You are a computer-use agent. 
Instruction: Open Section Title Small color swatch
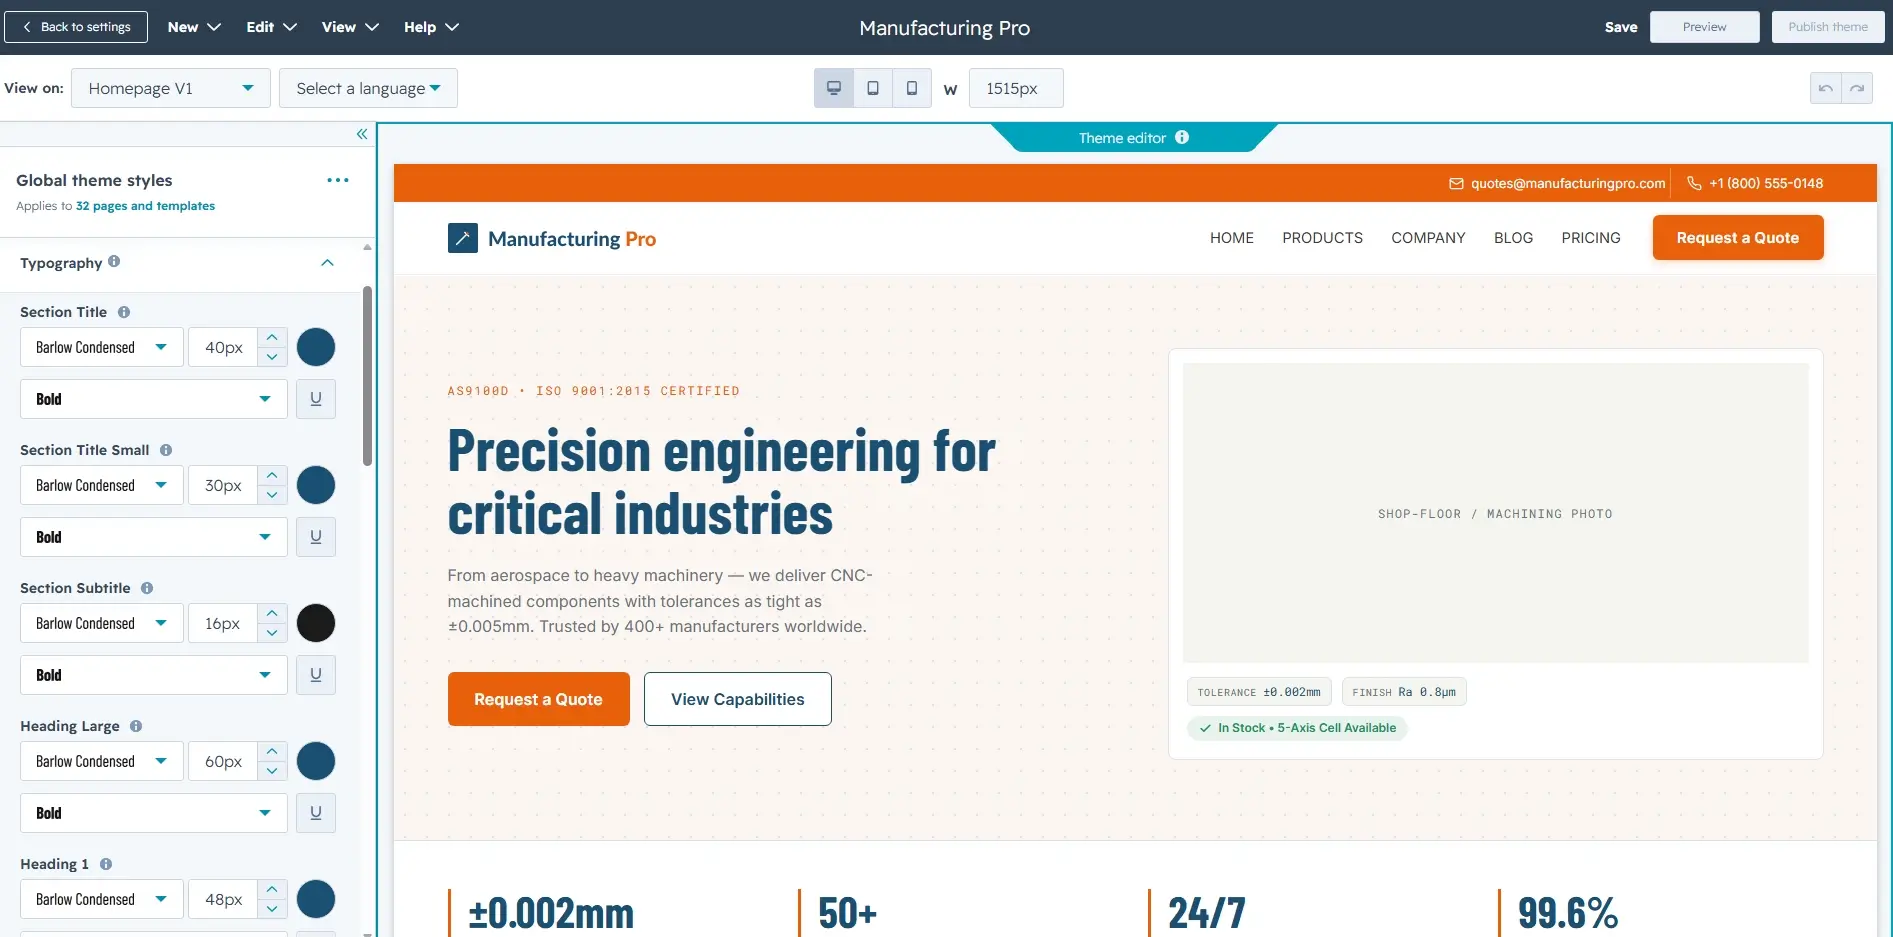(316, 485)
